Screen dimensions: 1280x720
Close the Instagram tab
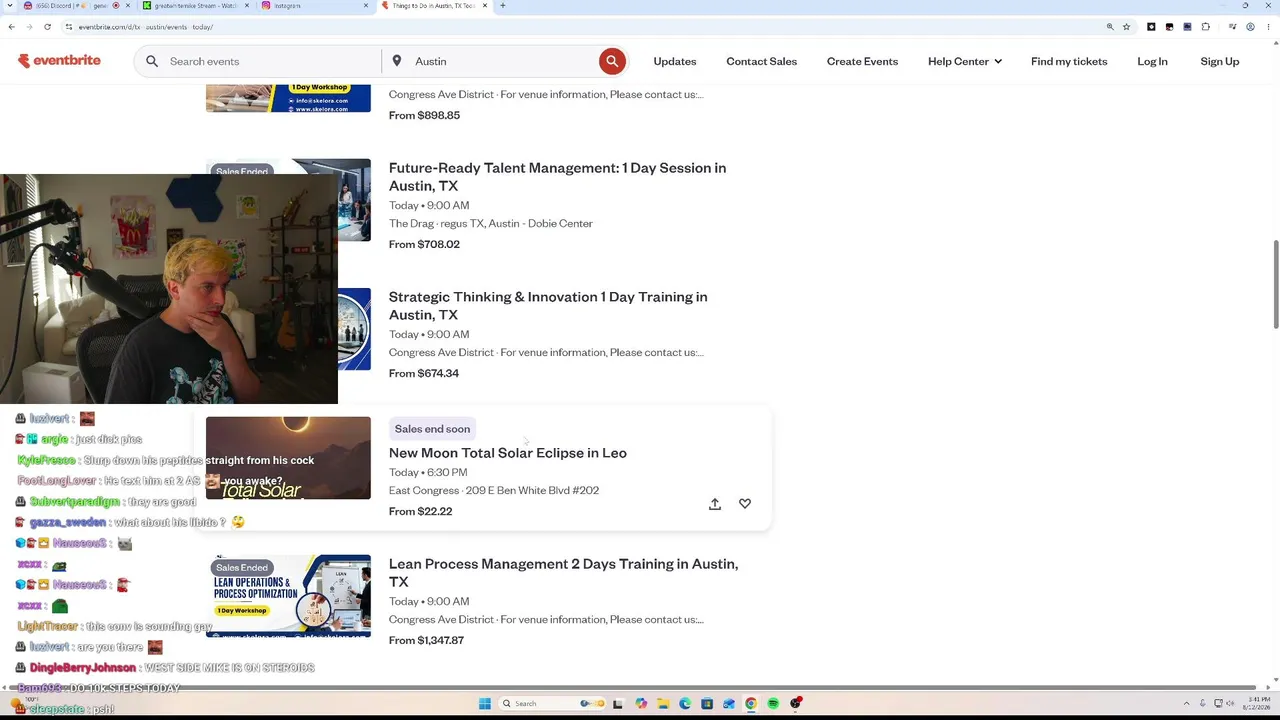coord(365,6)
